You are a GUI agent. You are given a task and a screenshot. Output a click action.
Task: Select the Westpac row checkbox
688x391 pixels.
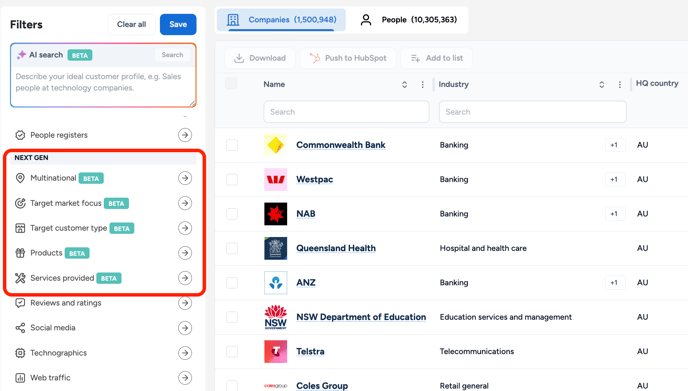(x=232, y=179)
